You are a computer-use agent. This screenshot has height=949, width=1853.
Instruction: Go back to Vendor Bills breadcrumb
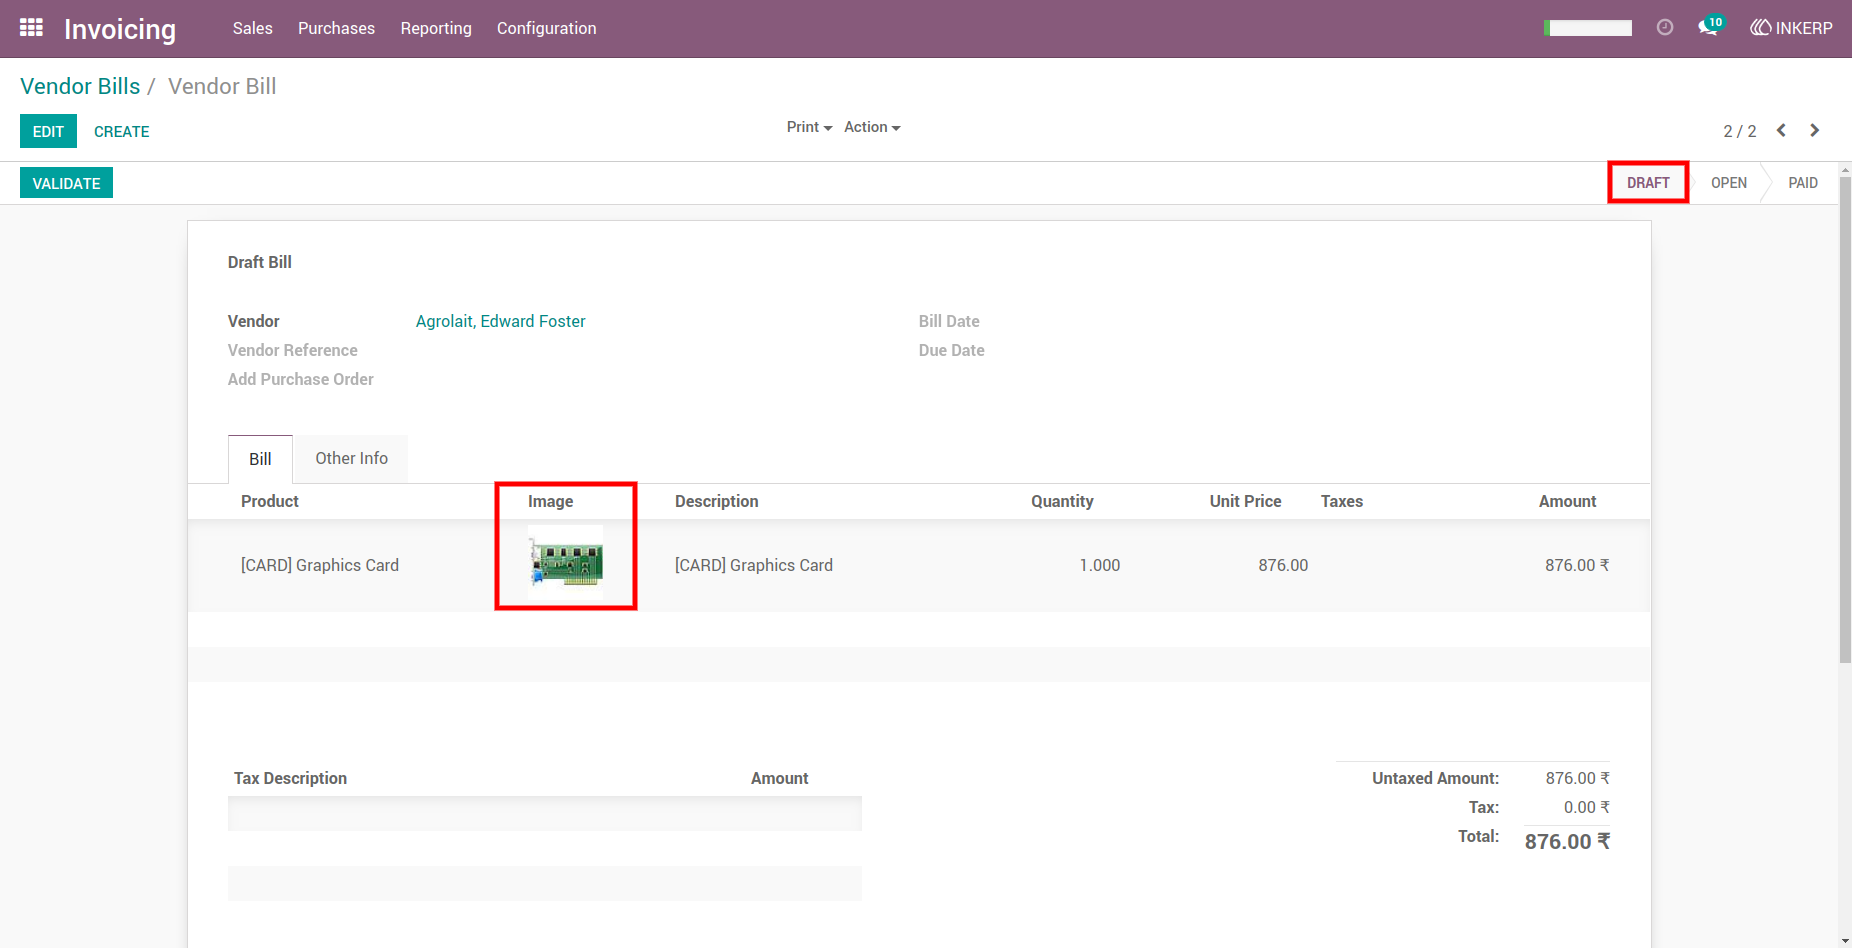tap(80, 86)
